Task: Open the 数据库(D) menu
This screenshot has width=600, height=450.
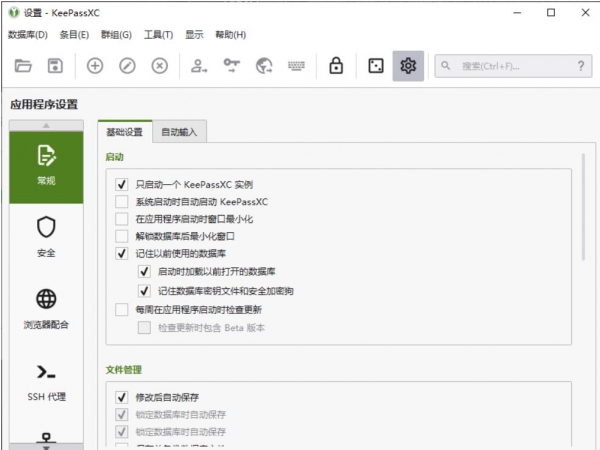Action: tap(28, 35)
